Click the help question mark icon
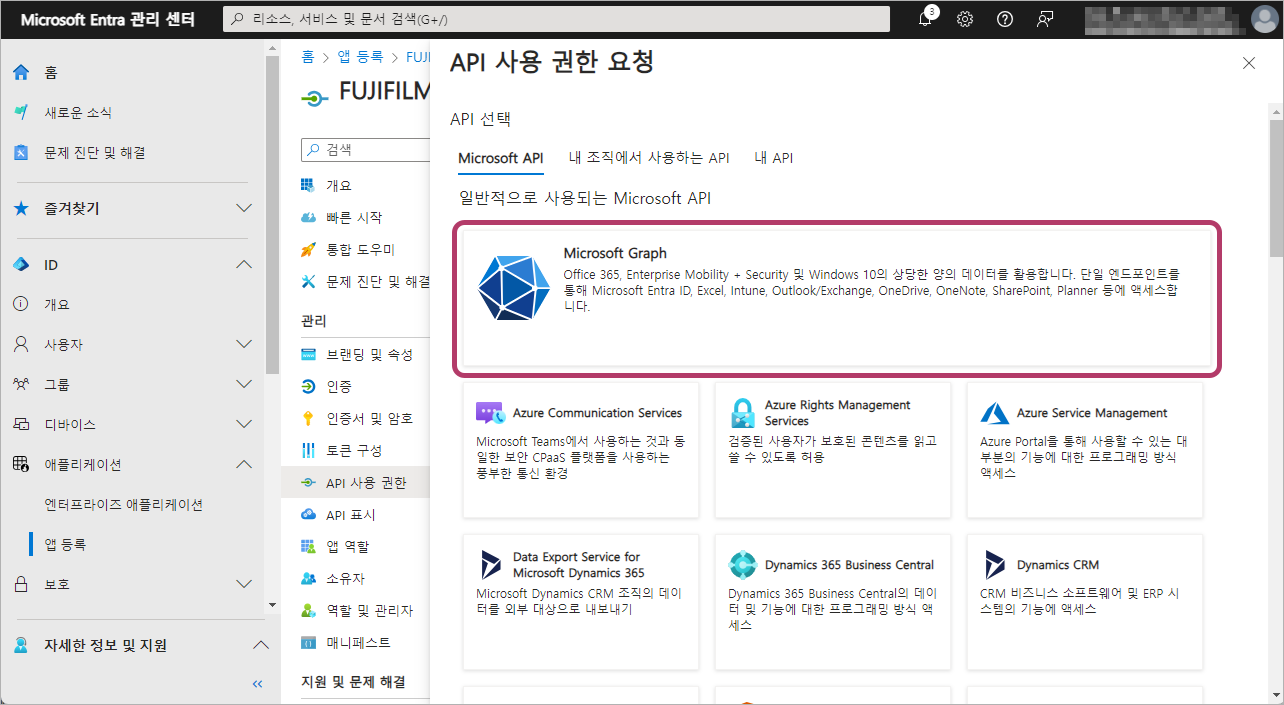This screenshot has height=705, width=1284. [x=1005, y=19]
